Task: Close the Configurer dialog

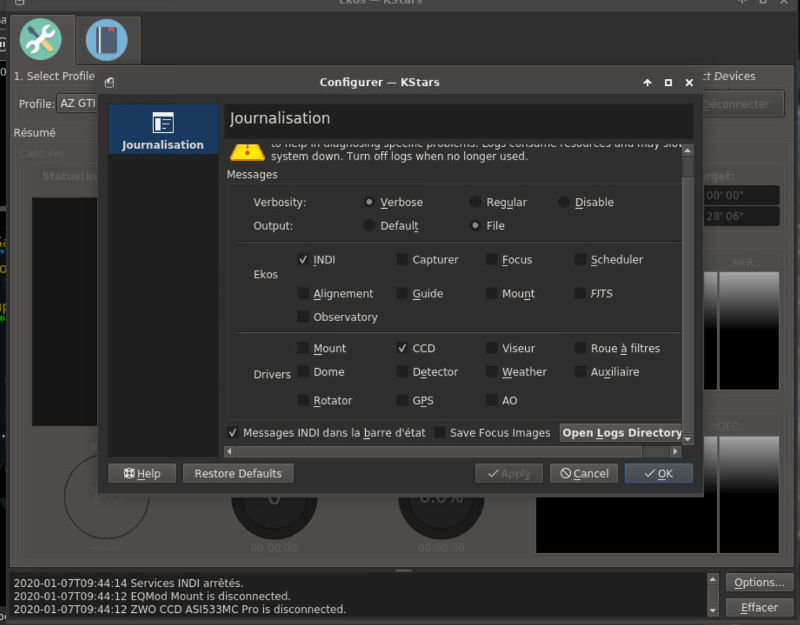Action: point(689,83)
